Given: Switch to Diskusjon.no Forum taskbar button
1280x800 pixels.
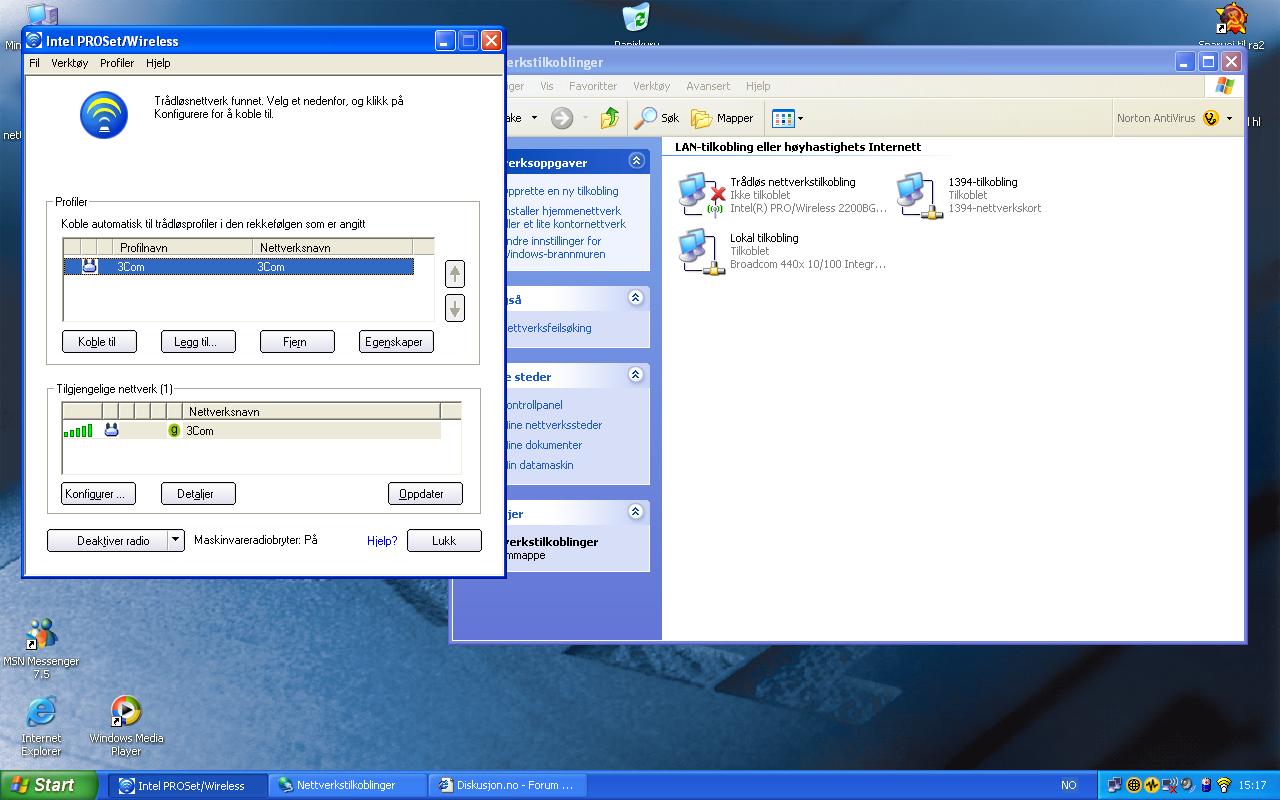Looking at the screenshot, I should (507, 785).
